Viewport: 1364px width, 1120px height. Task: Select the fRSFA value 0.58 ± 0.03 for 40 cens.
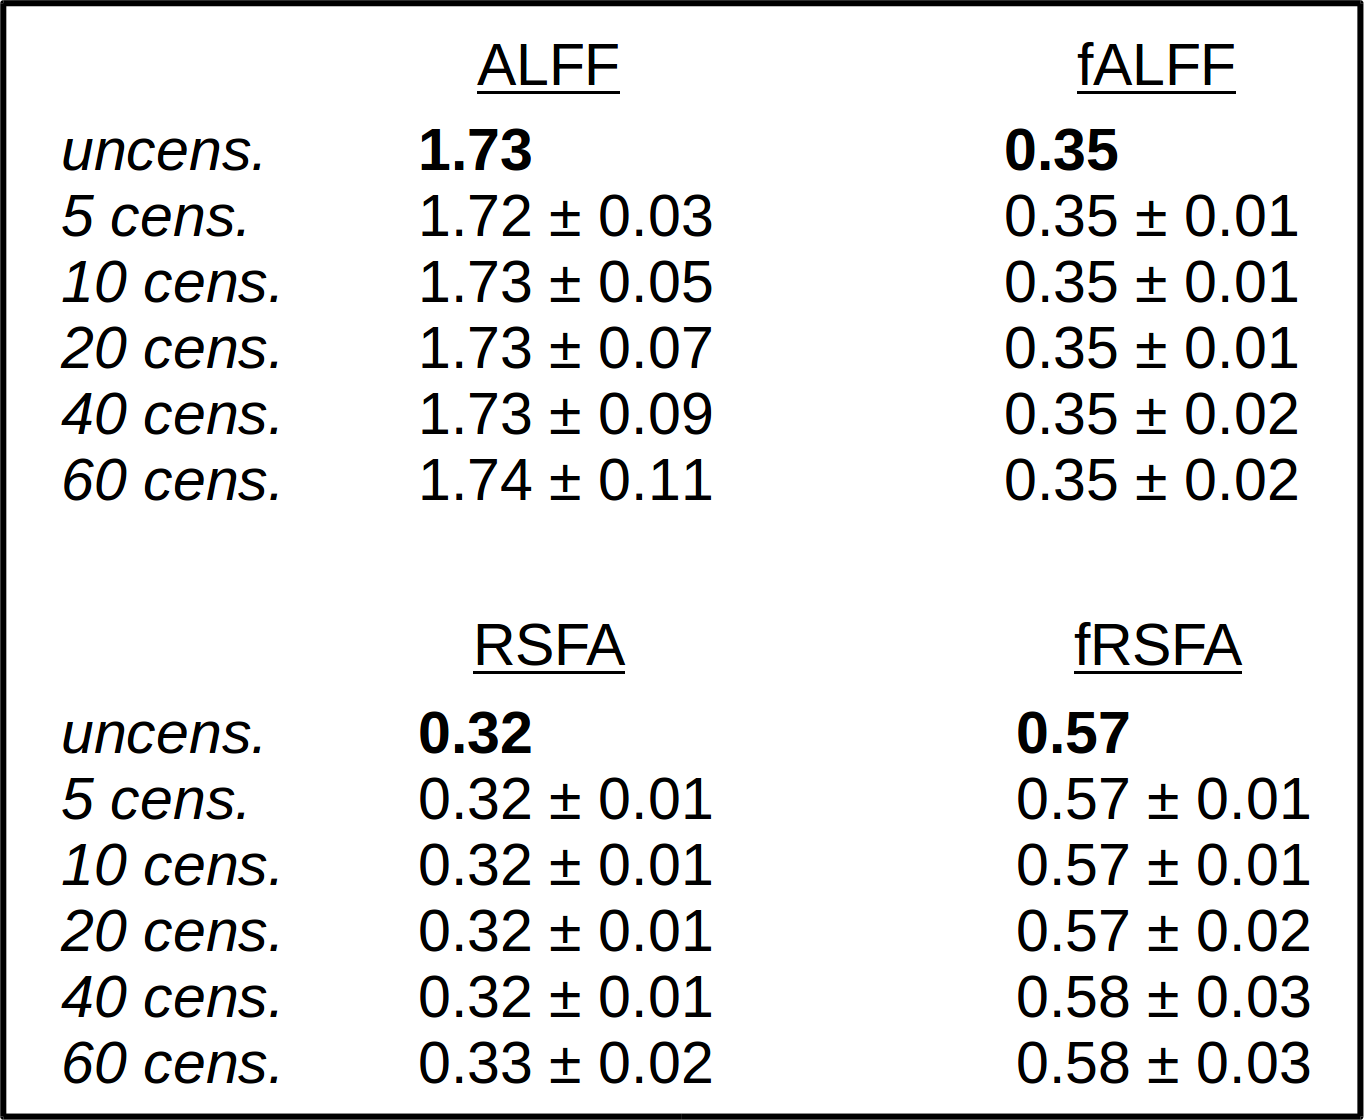(x=1163, y=997)
